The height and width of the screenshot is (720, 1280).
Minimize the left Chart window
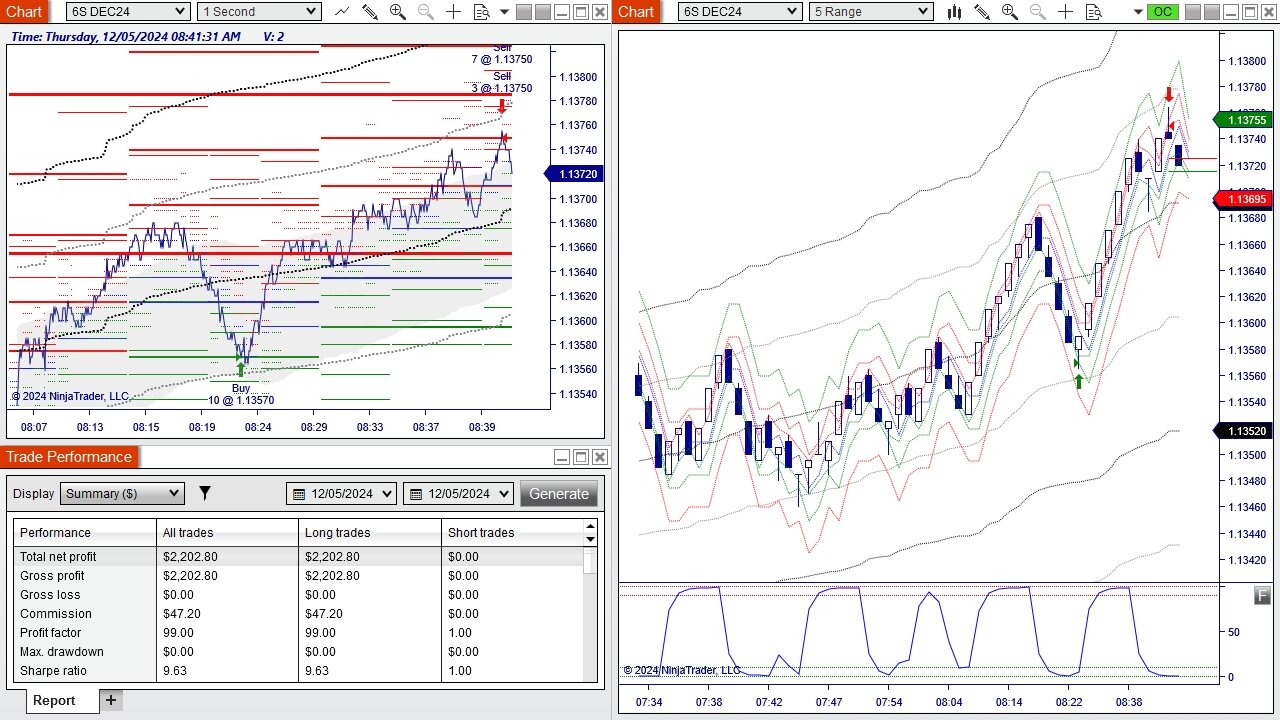click(561, 12)
